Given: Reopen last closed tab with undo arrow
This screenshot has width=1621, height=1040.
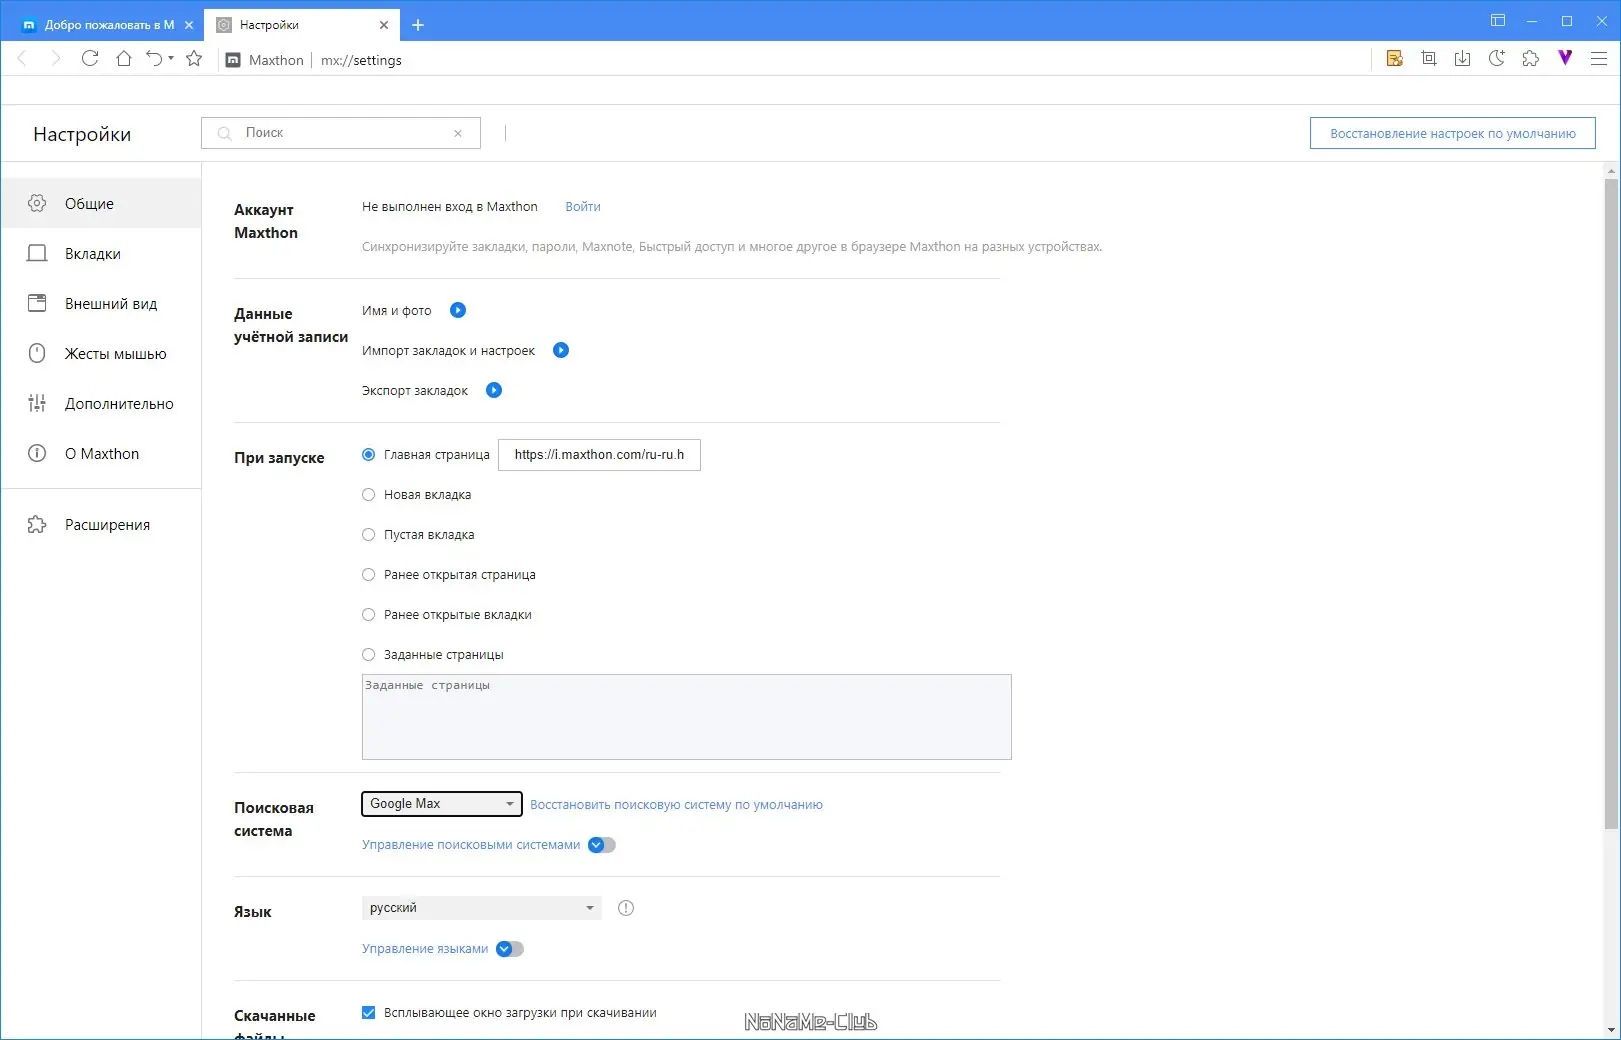Looking at the screenshot, I should click(x=154, y=59).
